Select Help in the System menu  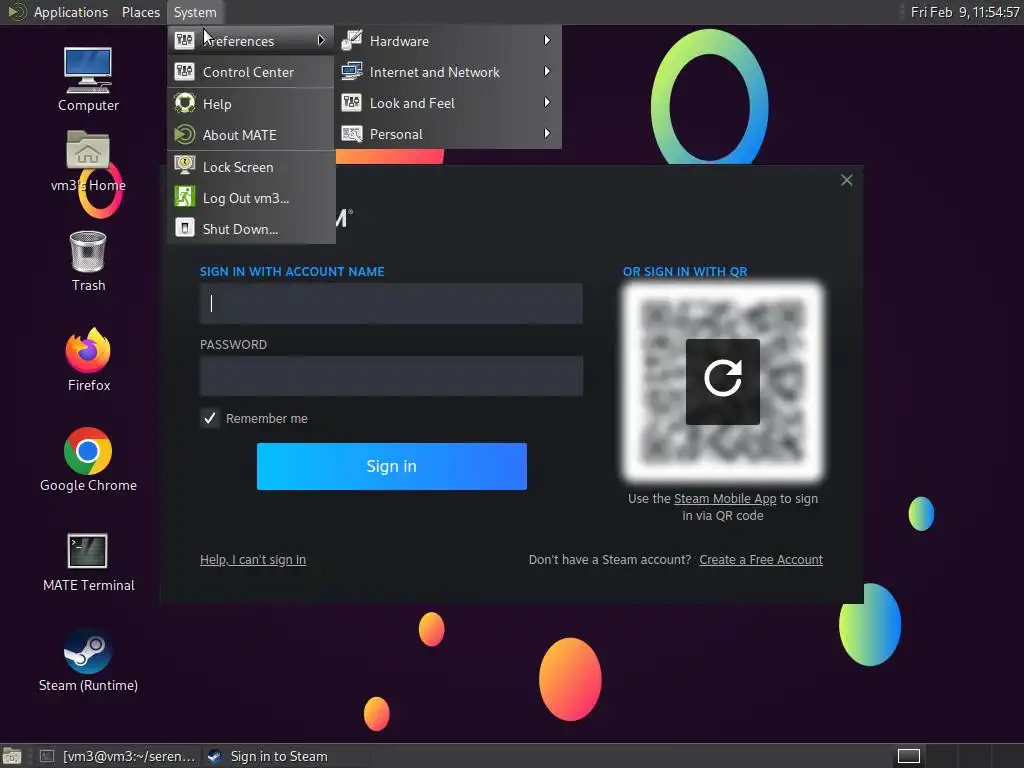click(x=251, y=103)
